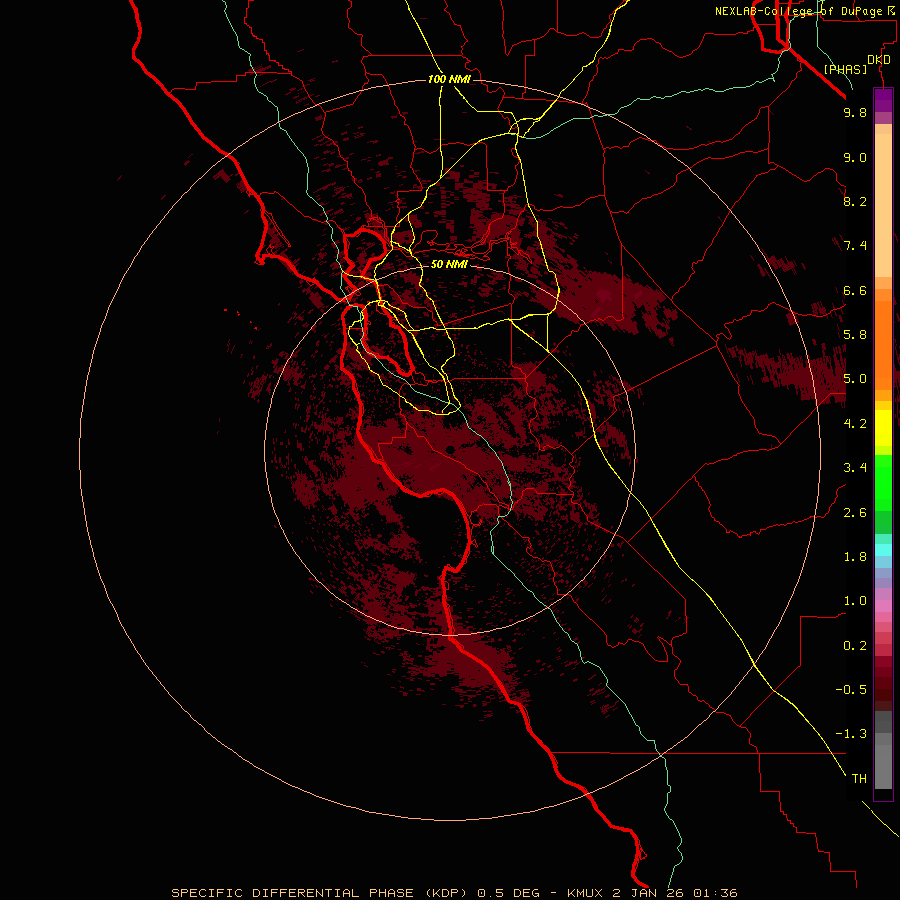The width and height of the screenshot is (900, 900).
Task: Click the 1.0 legend value
Action: (855, 601)
